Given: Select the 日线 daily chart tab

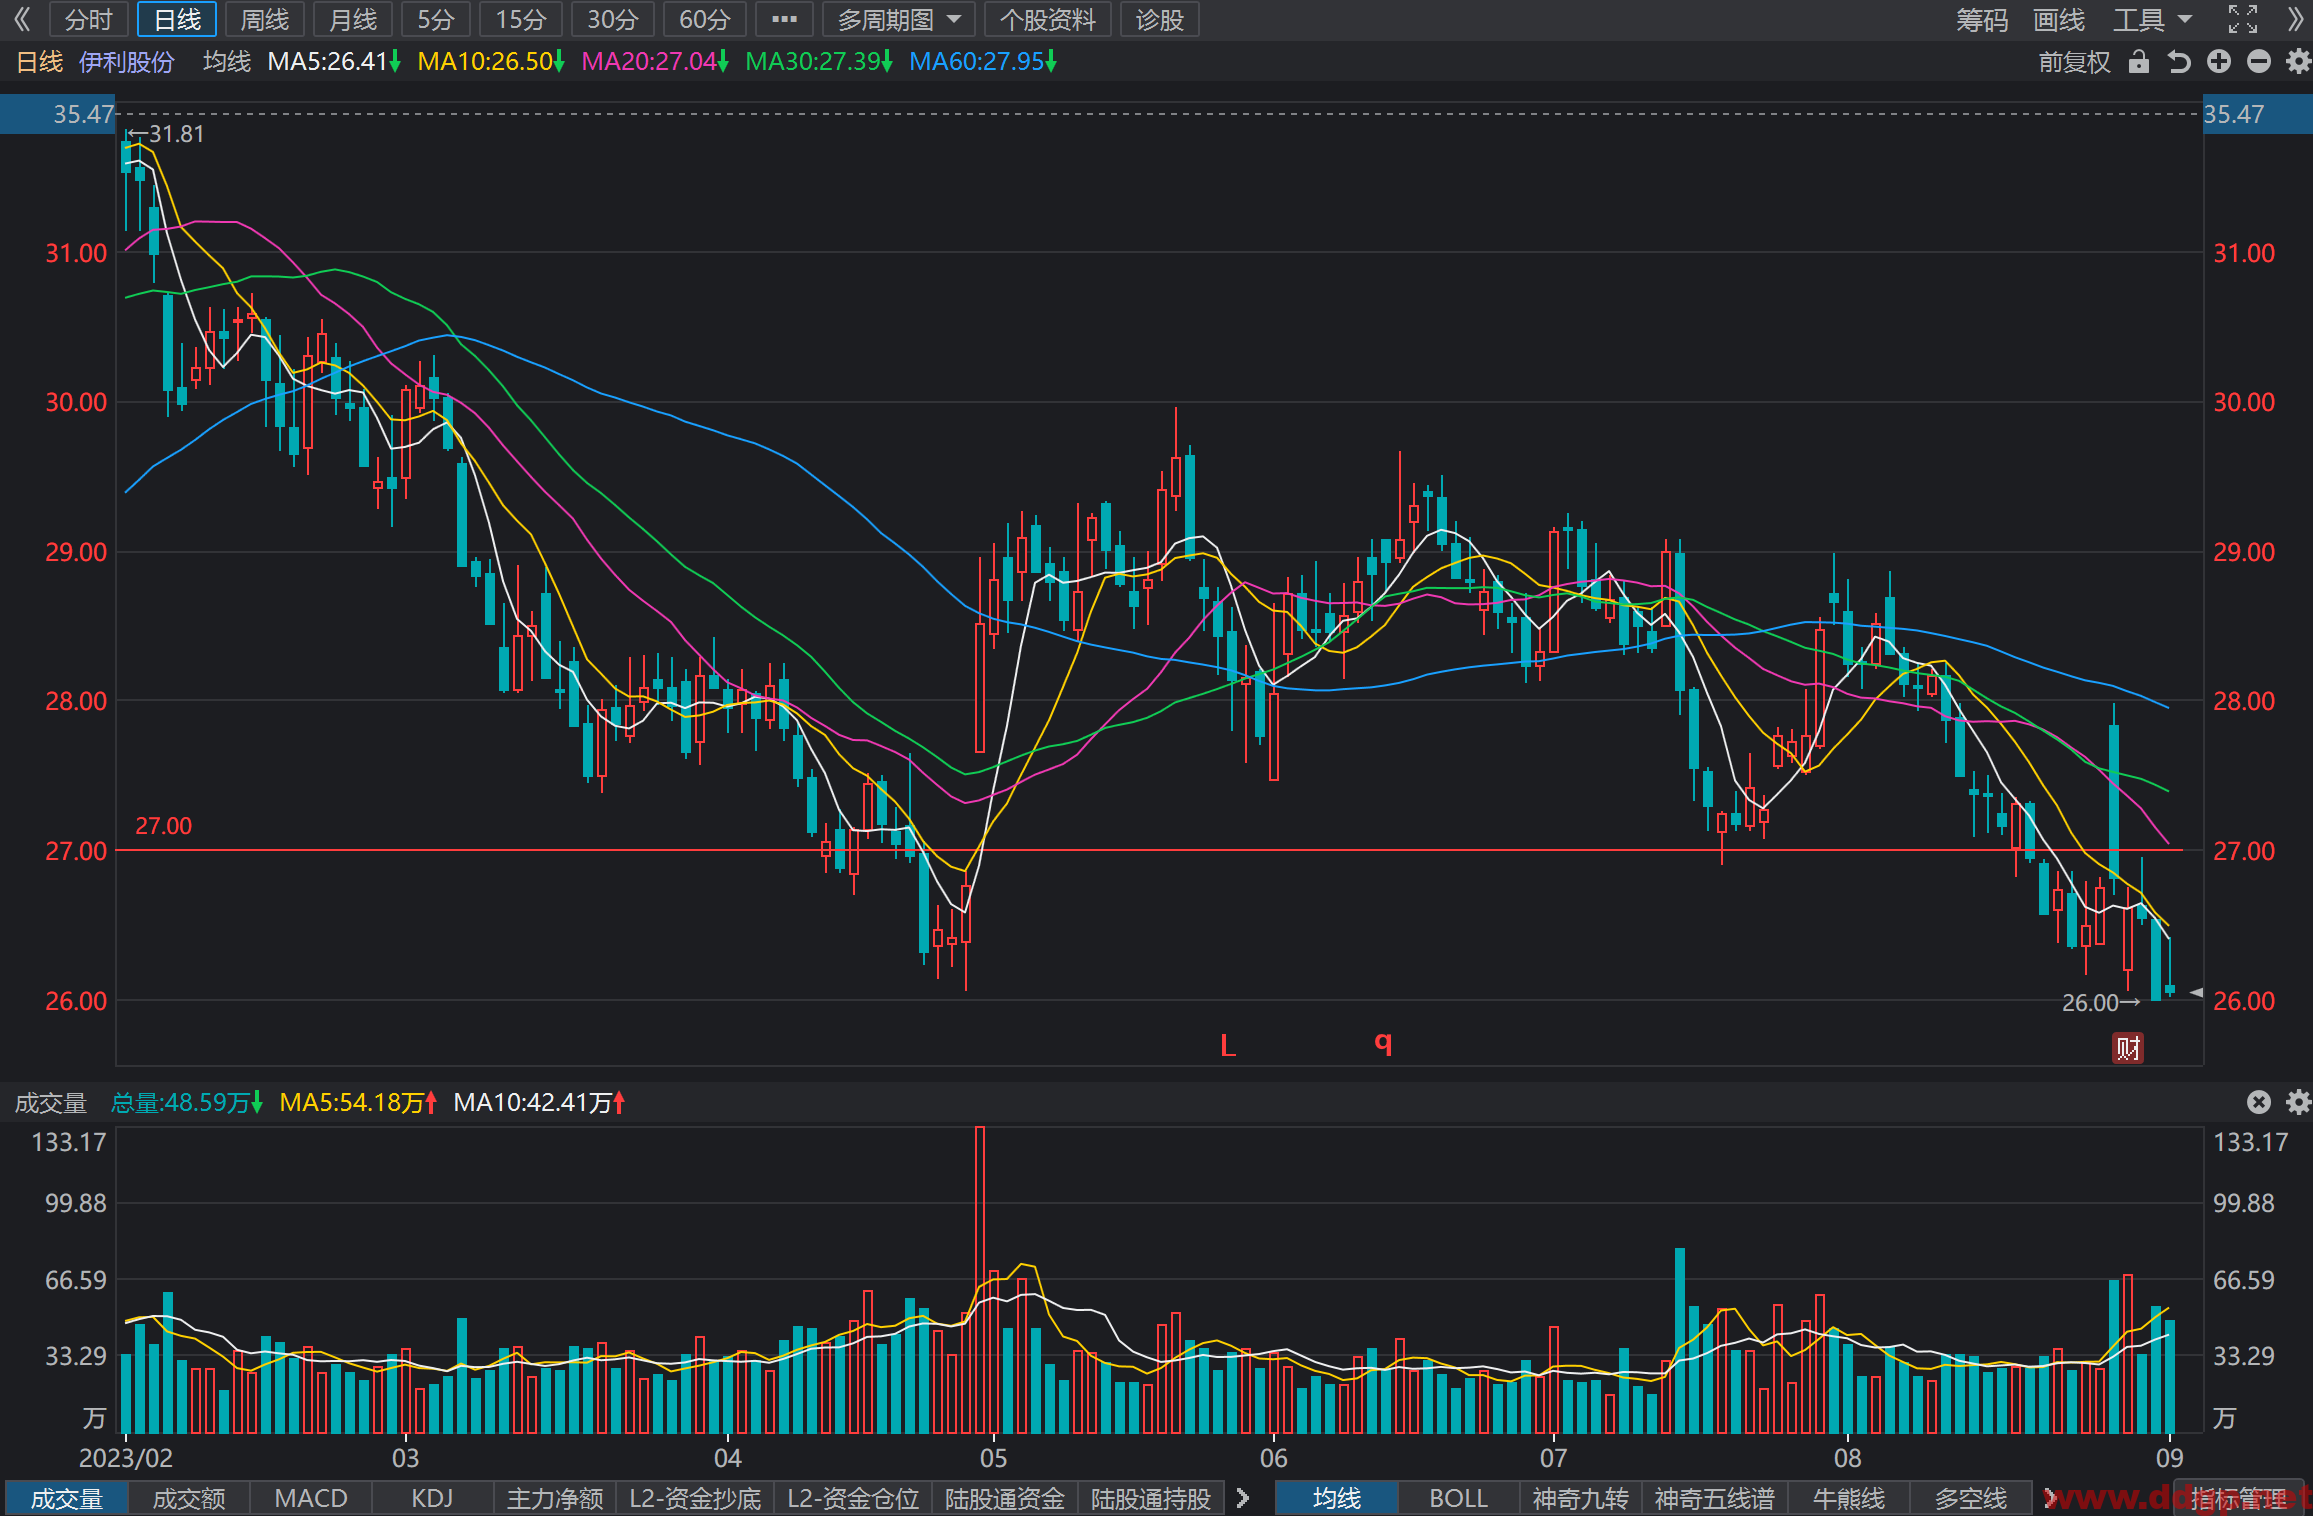Looking at the screenshot, I should point(177,19).
